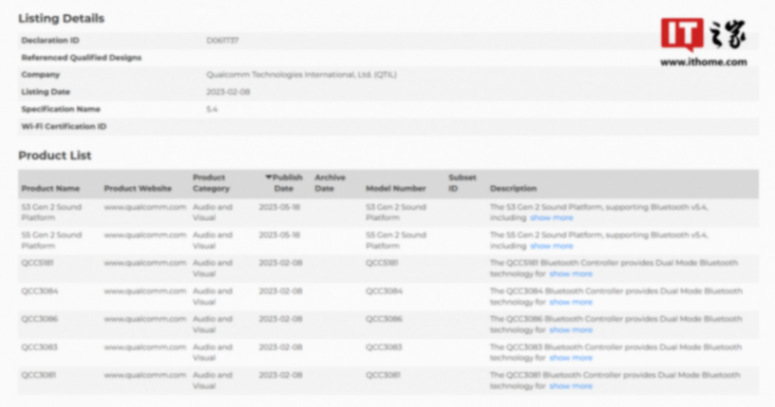Viewport: 775px width, 407px height.
Task: Click publish date 2023-02-08 in the QCC3086 row
Action: point(281,319)
